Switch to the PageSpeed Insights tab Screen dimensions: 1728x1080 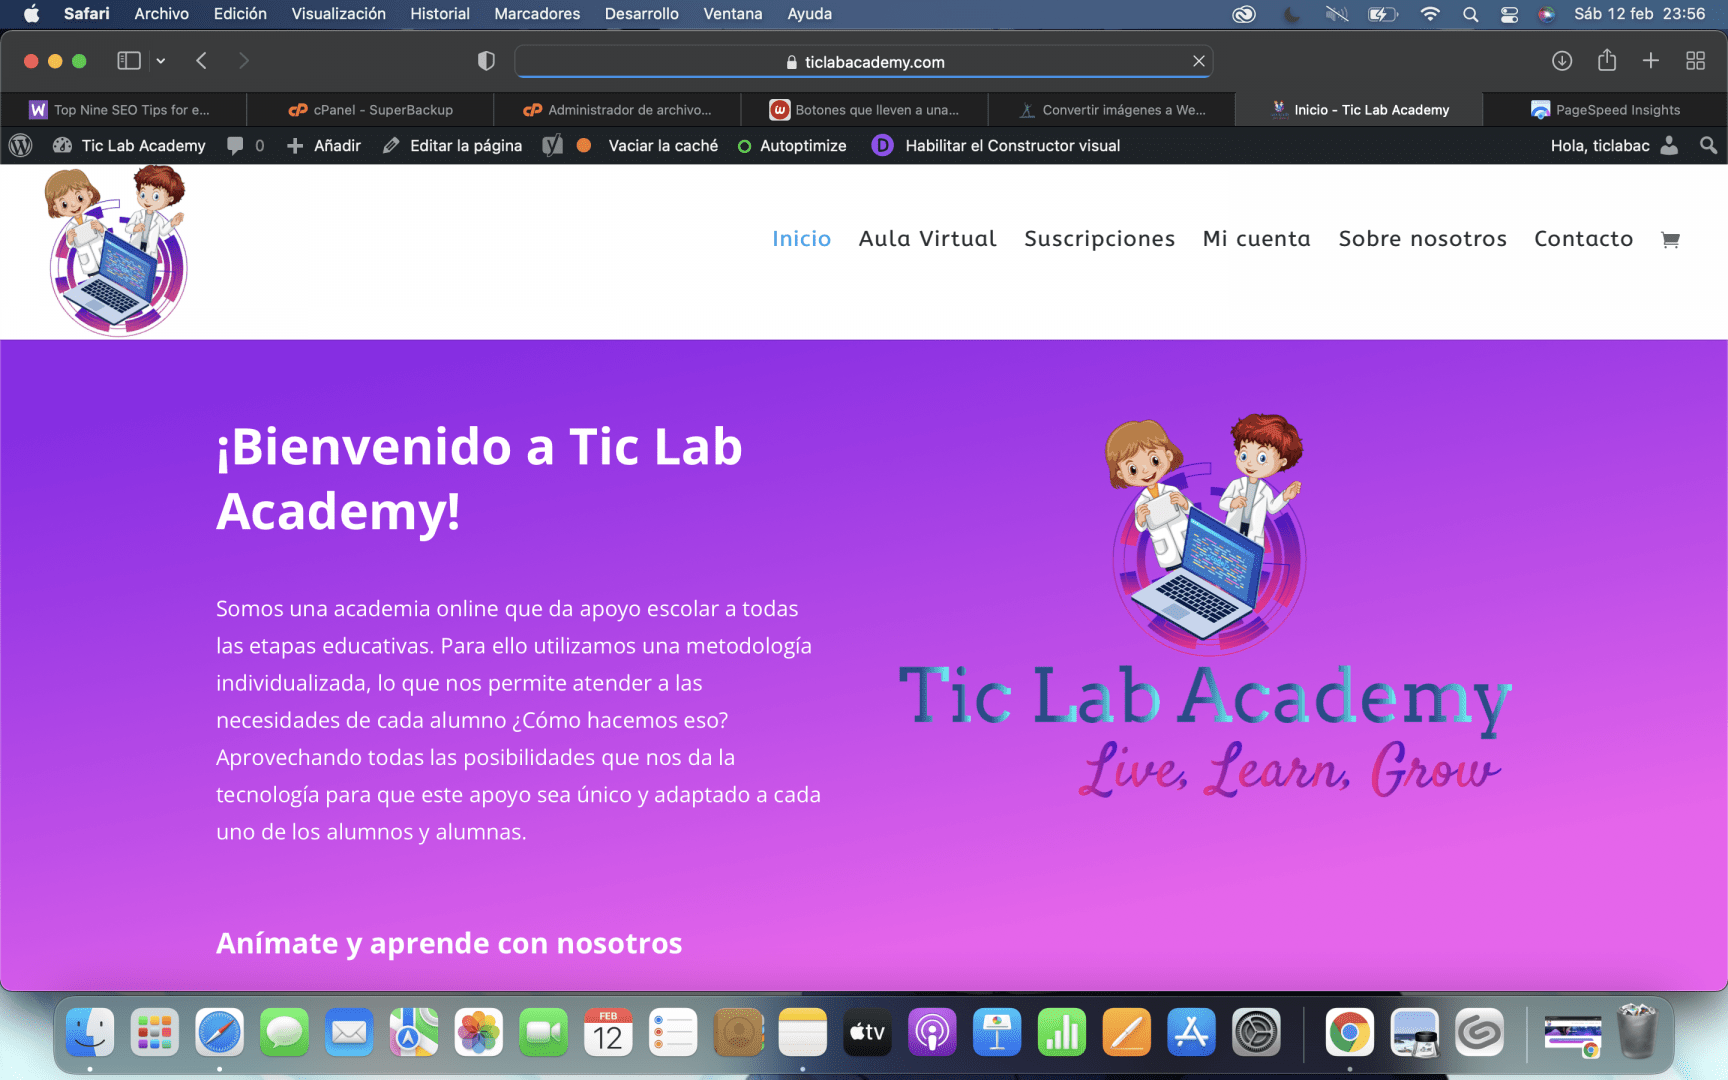coord(1605,110)
